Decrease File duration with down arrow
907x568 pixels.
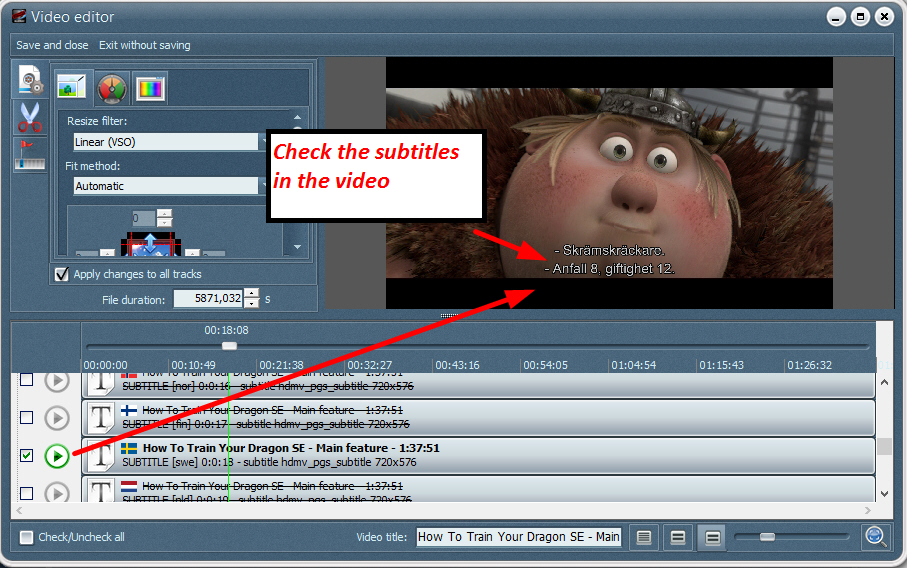(252, 303)
